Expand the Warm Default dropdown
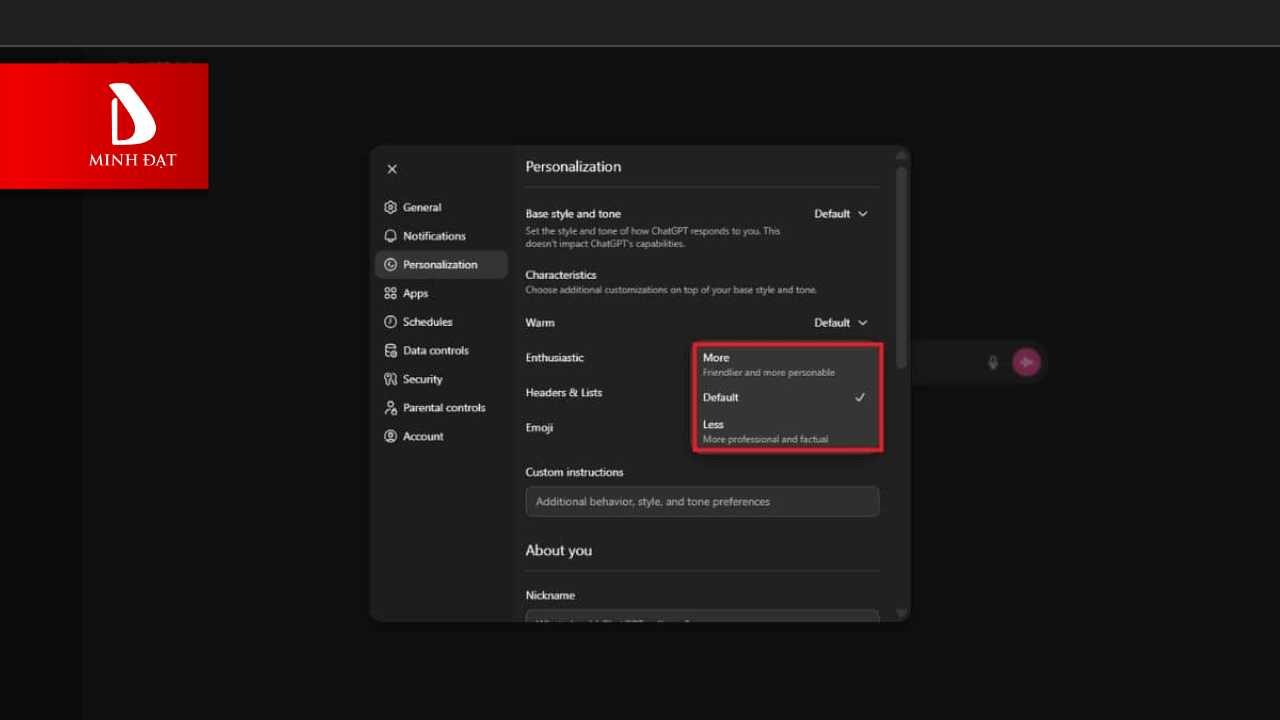This screenshot has width=1280, height=720. [x=840, y=323]
